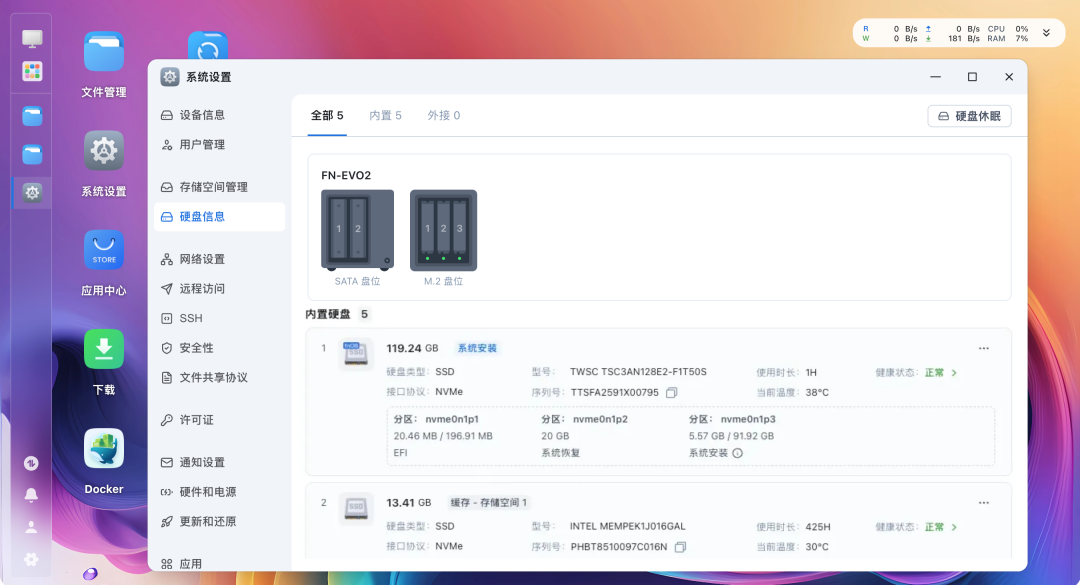Switch to the 外接 0 tab
Image resolution: width=1080 pixels, height=585 pixels.
[x=443, y=115]
